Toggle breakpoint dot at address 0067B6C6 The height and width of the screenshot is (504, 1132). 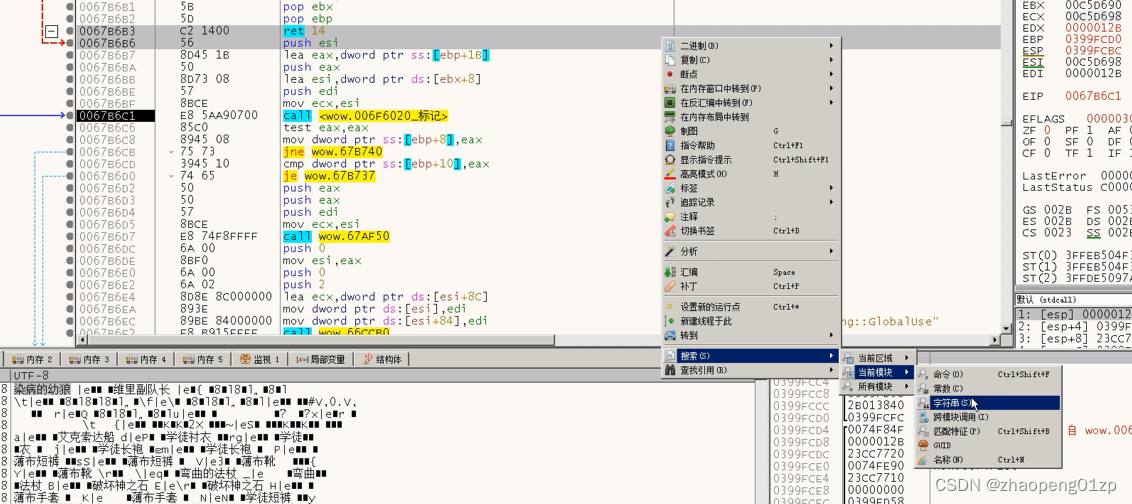click(69, 128)
